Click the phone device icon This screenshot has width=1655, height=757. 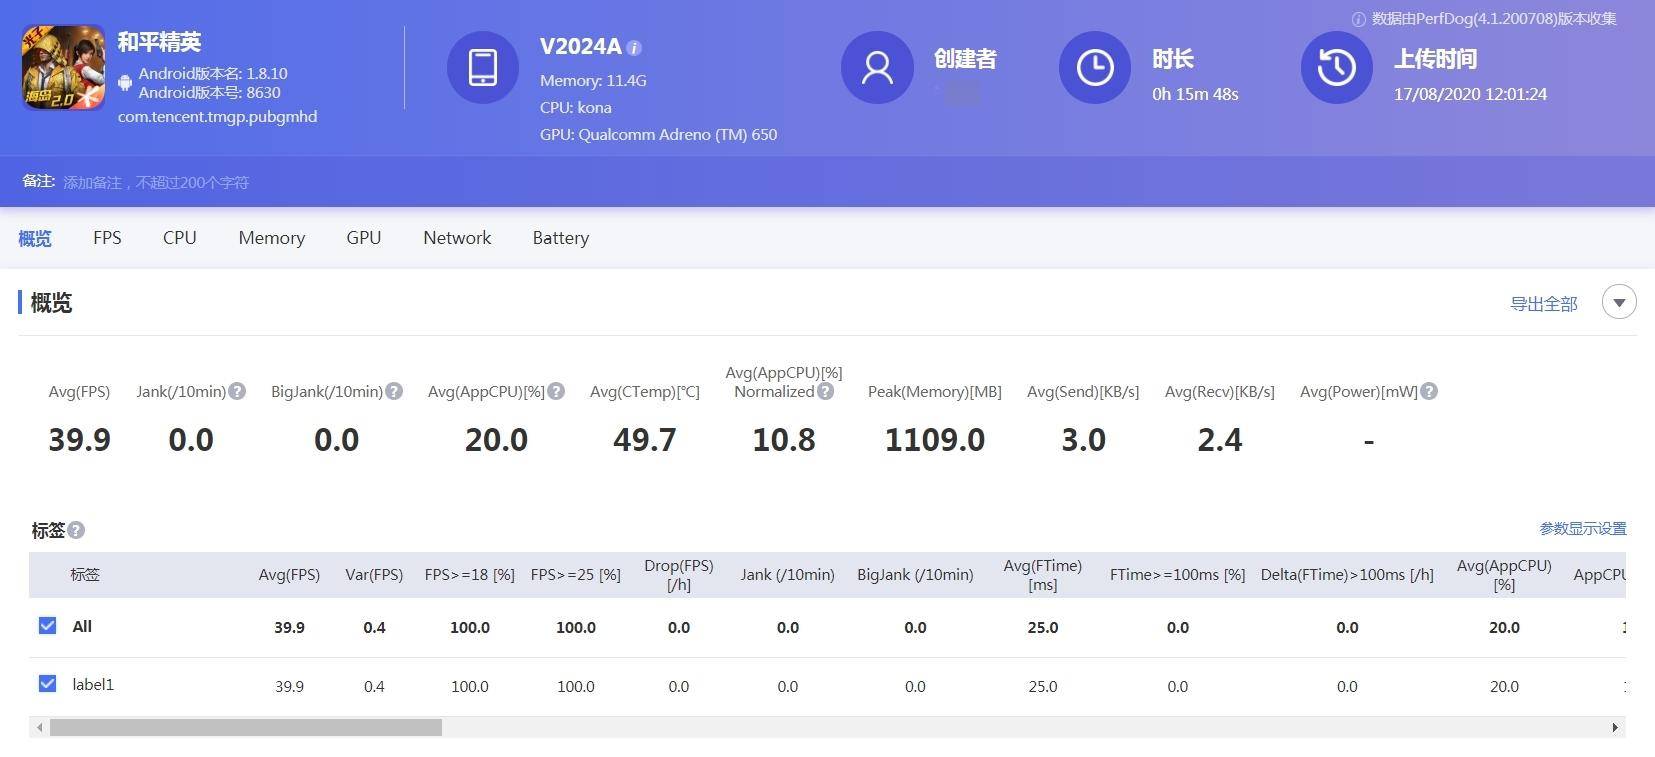(483, 67)
